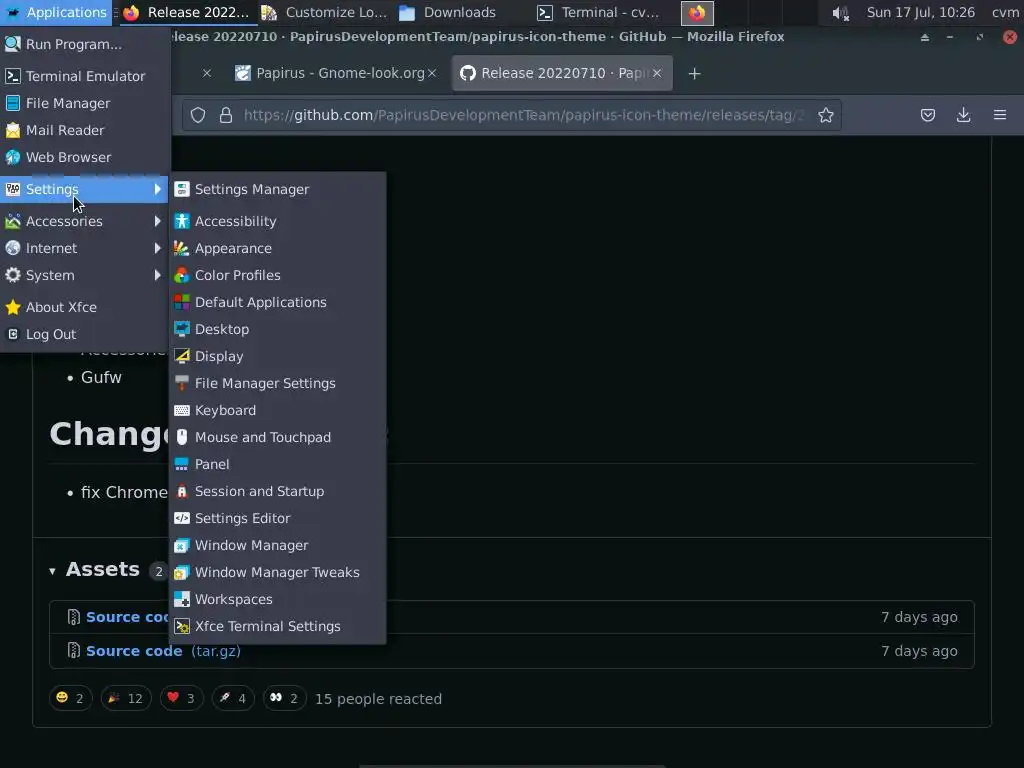Viewport: 1024px width, 768px height.
Task: Click the Save to Pocket icon
Action: tap(927, 116)
